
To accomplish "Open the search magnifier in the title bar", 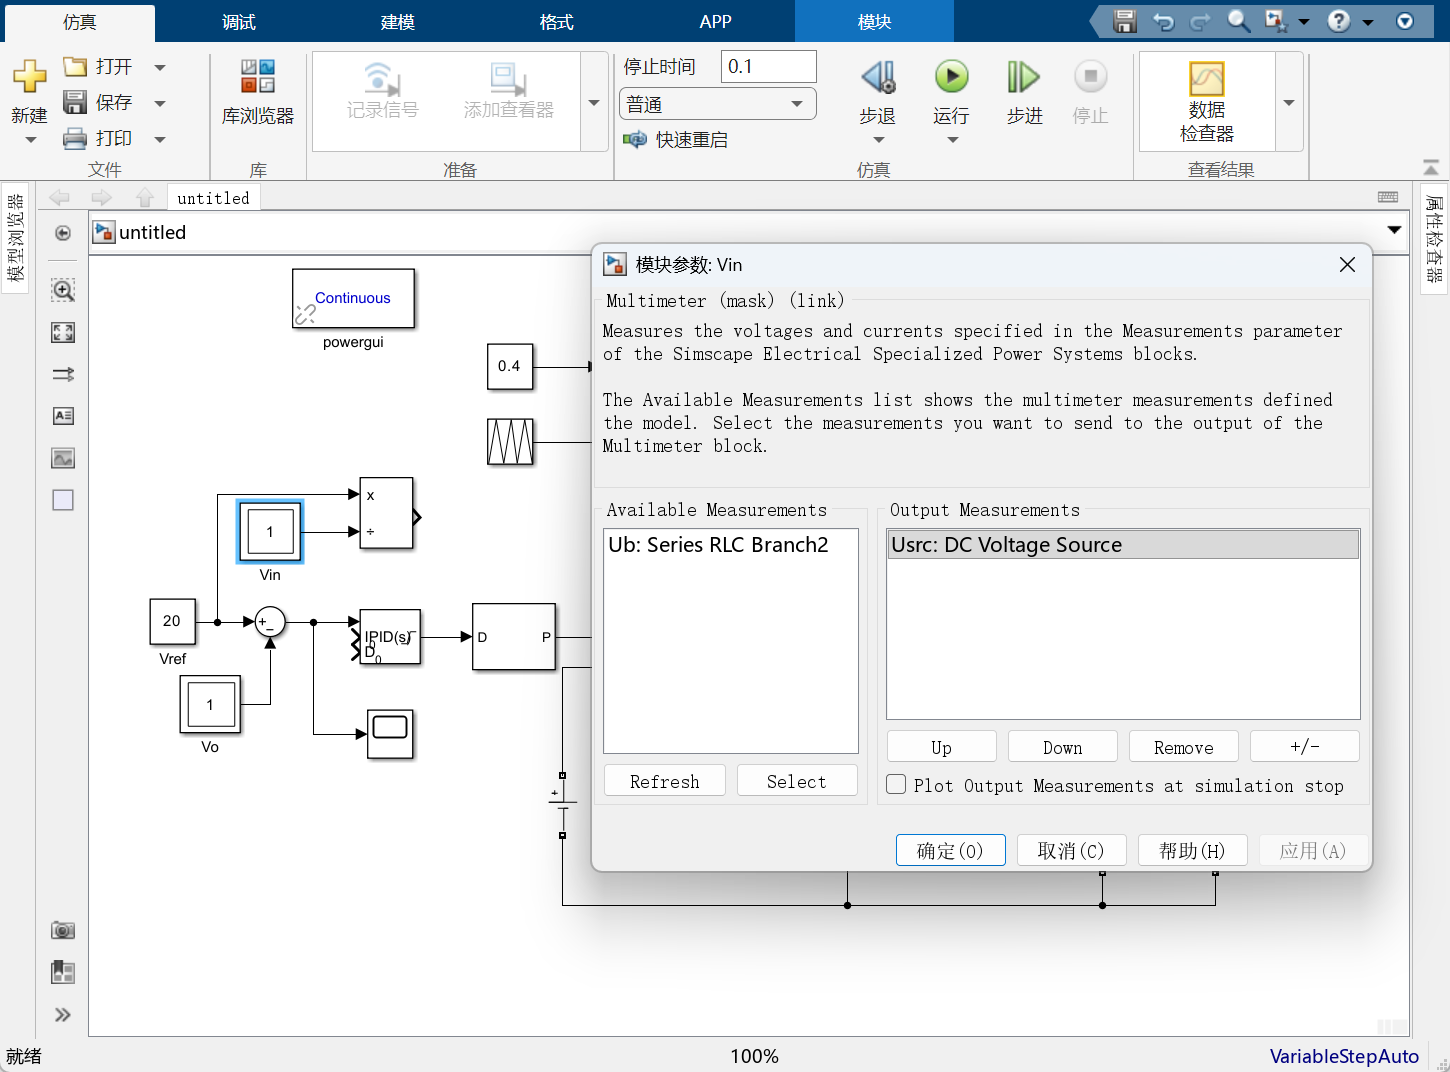I will (x=1238, y=21).
